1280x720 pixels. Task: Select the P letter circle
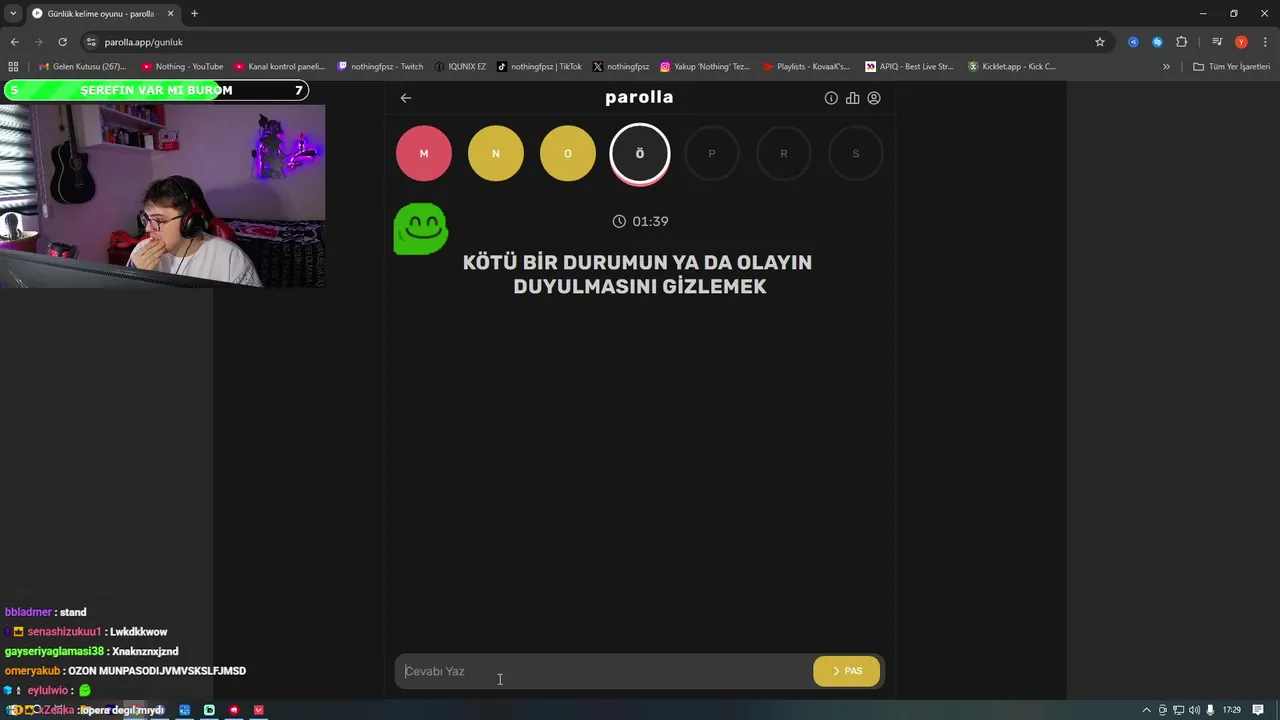712,154
